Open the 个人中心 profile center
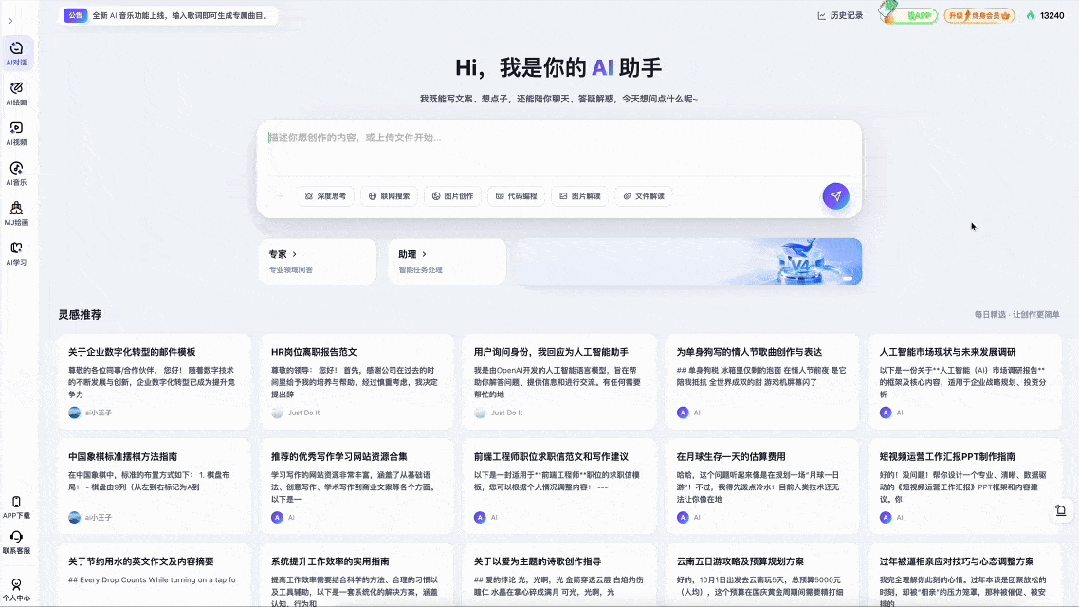Viewport: 1079px width, 607px height. [17, 590]
